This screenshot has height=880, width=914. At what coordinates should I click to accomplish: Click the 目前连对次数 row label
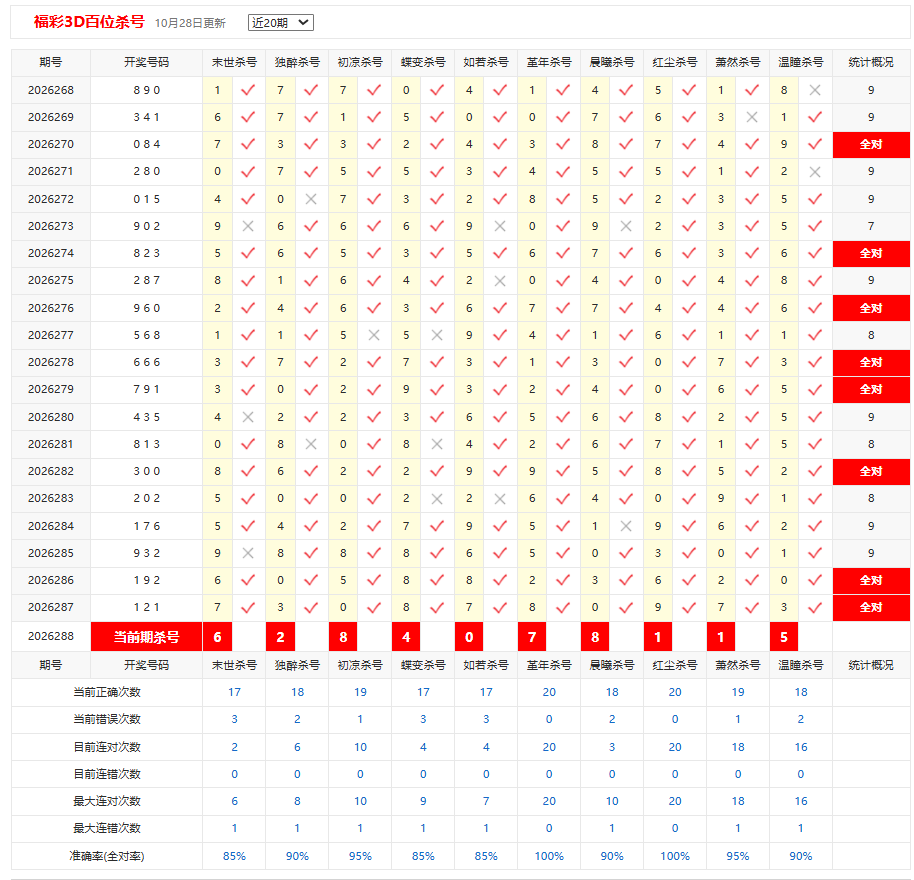107,747
